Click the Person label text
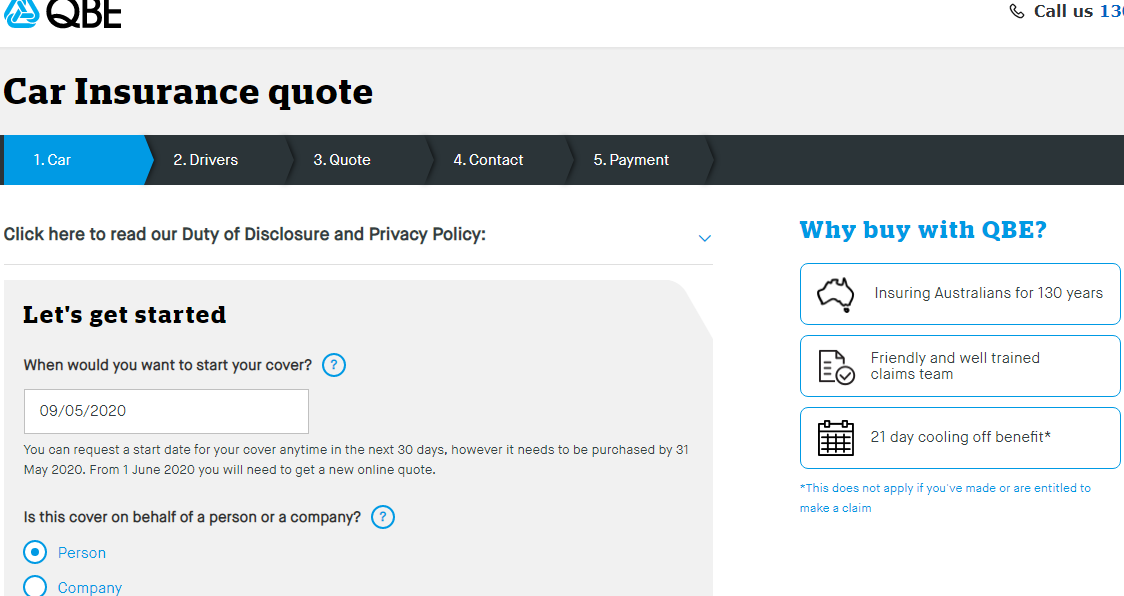The height and width of the screenshot is (596, 1124). pyautogui.click(x=82, y=553)
